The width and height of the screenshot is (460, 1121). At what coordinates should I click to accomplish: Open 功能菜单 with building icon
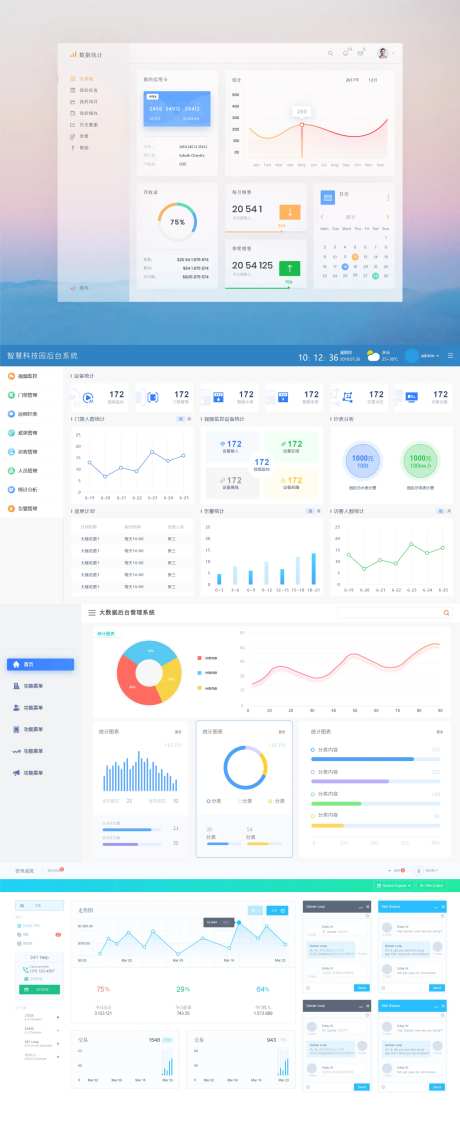pyautogui.click(x=29, y=686)
